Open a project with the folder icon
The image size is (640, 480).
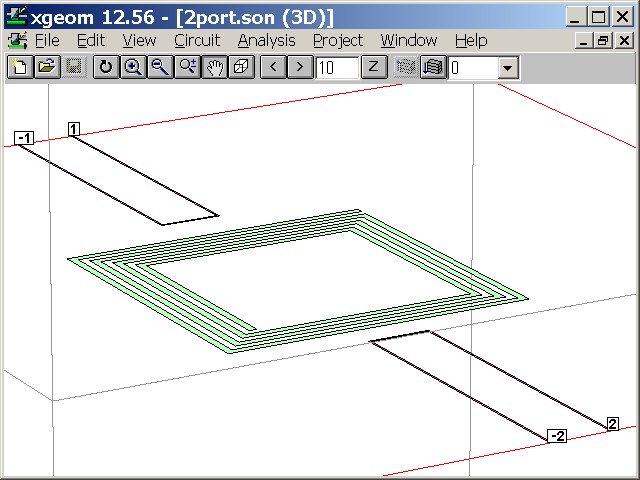47,67
